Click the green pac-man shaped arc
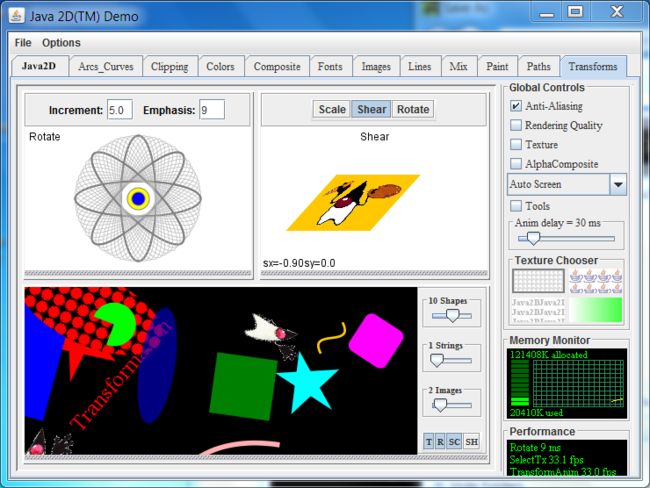Image resolution: width=650 pixels, height=488 pixels. [118, 325]
